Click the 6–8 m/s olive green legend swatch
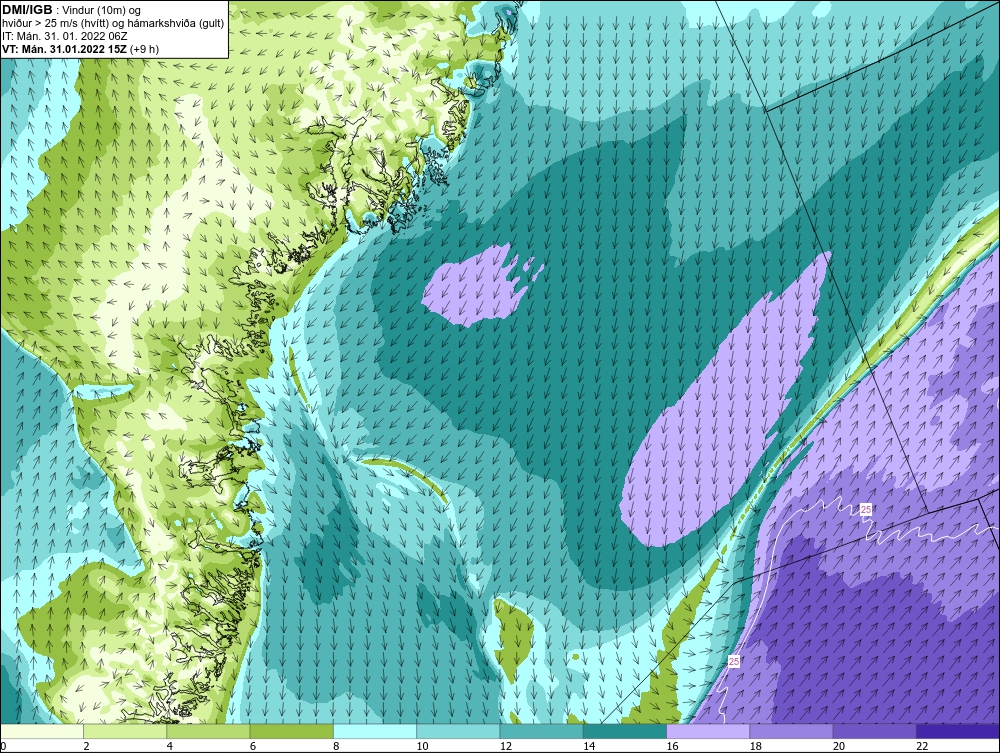 pyautogui.click(x=291, y=731)
